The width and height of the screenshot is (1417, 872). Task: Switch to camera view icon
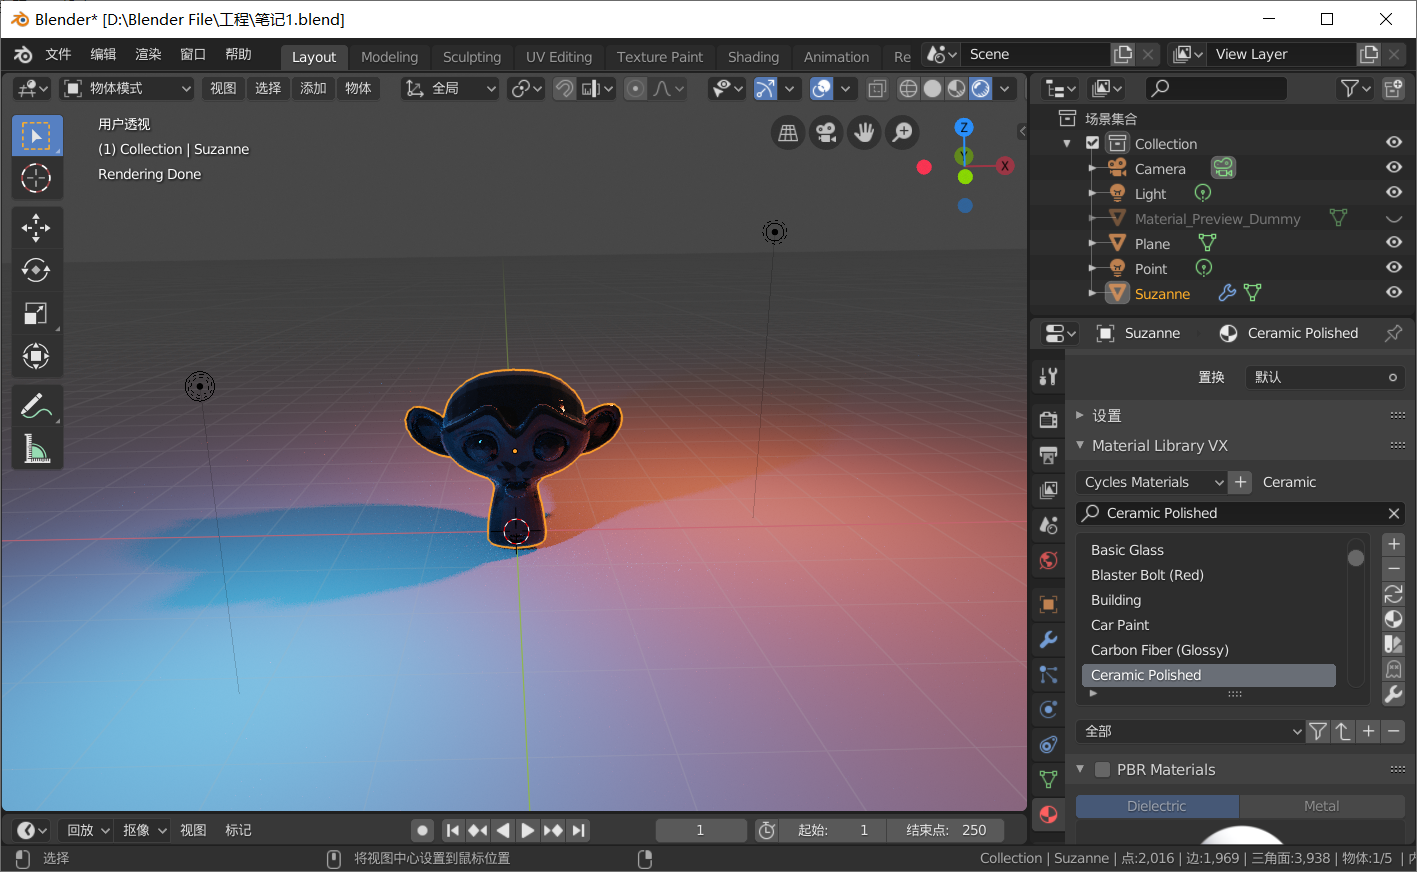[x=826, y=132]
